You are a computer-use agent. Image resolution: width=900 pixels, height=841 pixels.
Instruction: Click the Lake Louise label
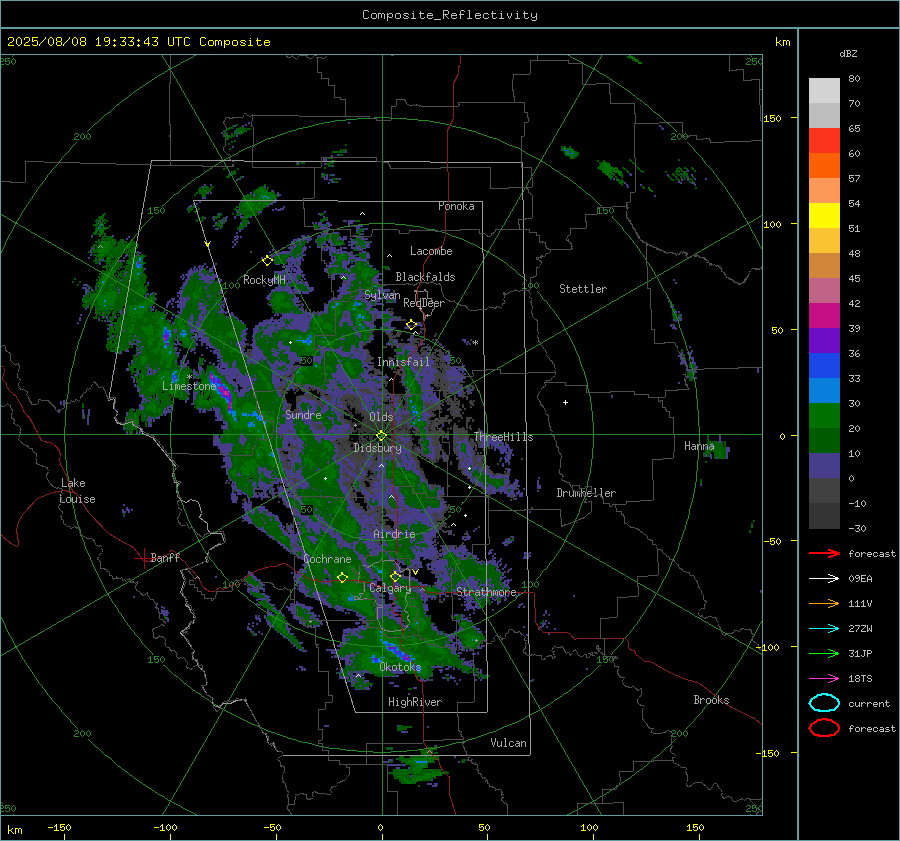[x=77, y=491]
